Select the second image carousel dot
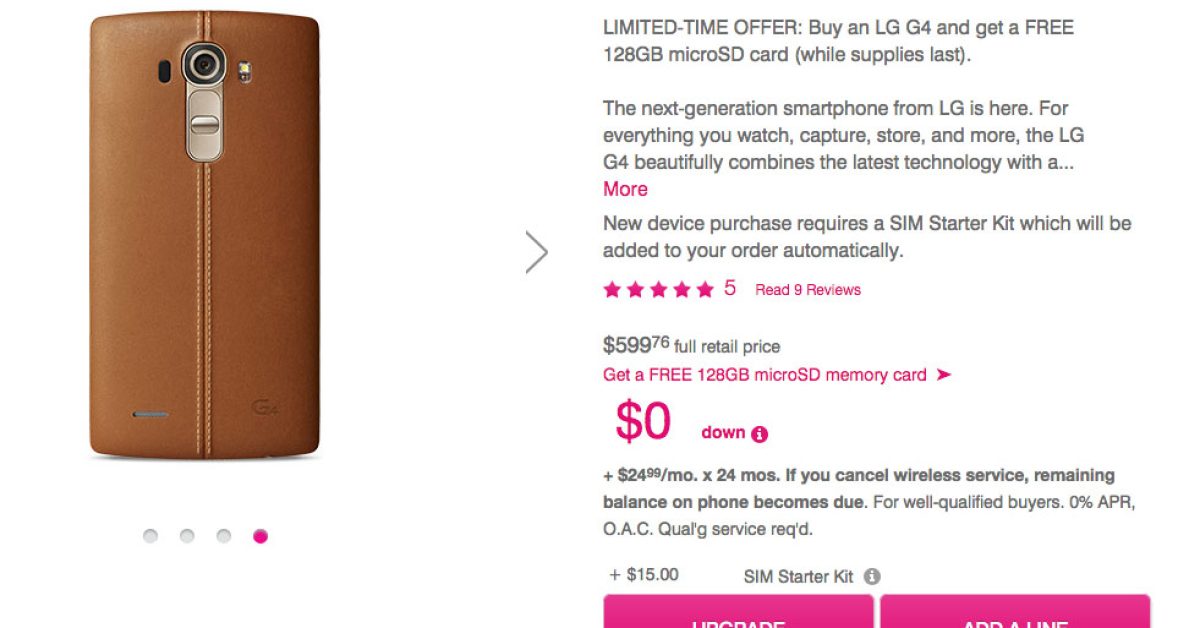The image size is (1200, 628). [x=187, y=536]
